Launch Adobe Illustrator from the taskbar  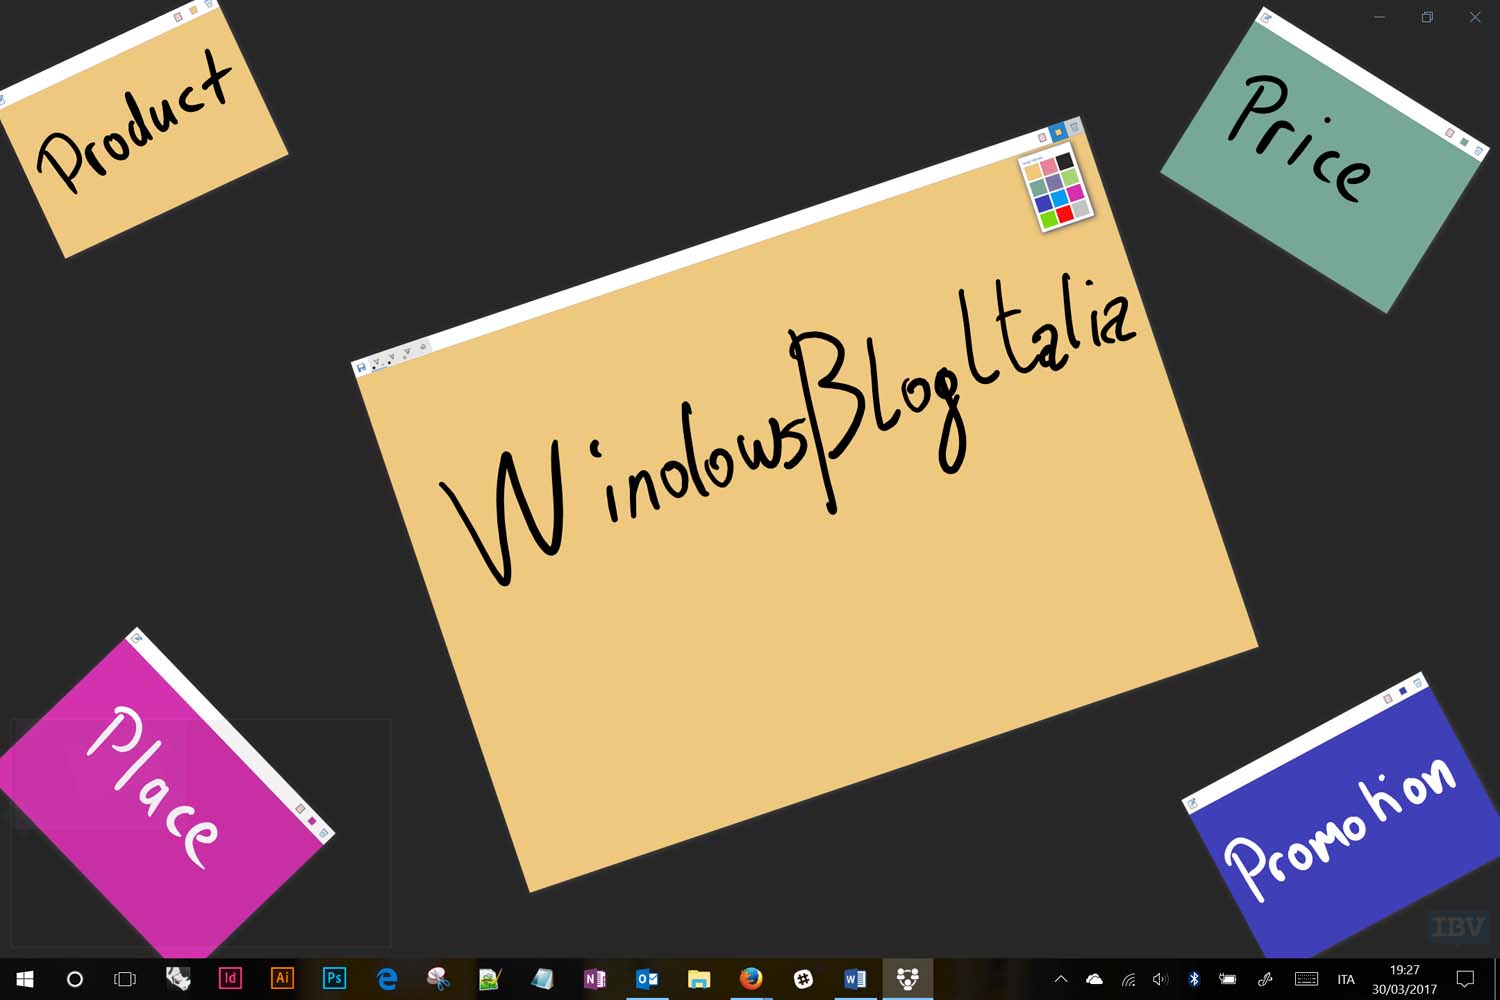pos(282,978)
